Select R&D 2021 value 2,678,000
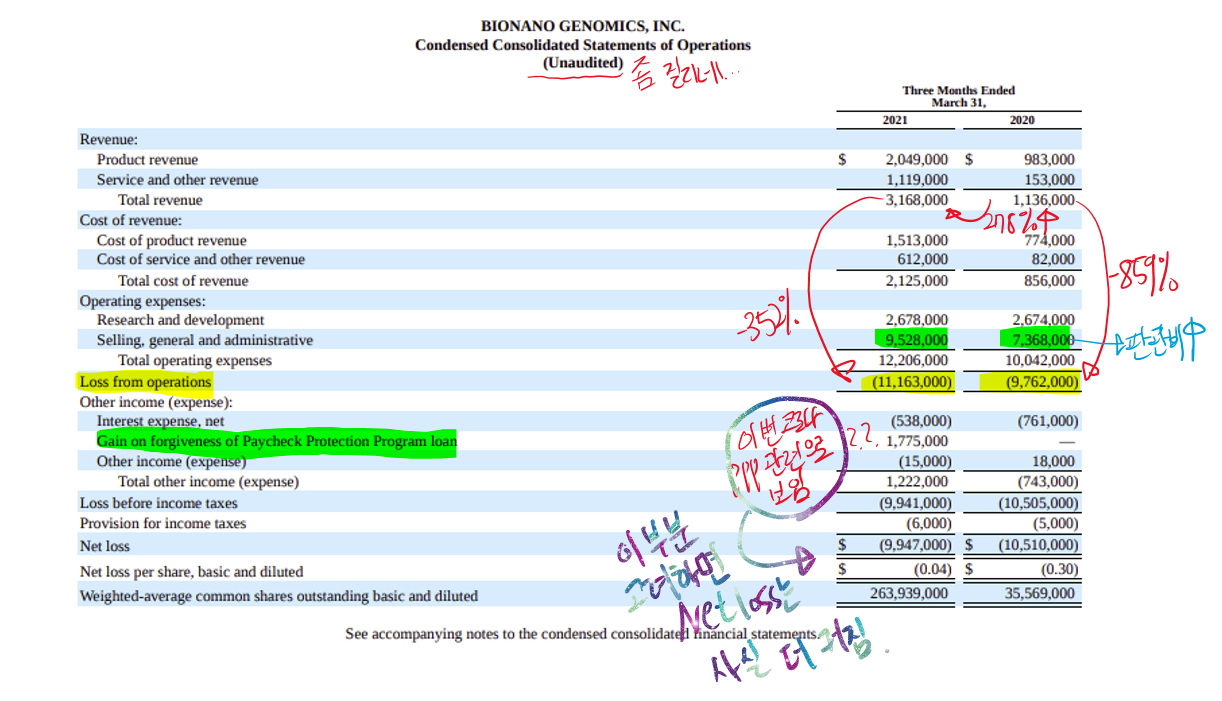Screen dimensions: 1222x701 (x=917, y=320)
